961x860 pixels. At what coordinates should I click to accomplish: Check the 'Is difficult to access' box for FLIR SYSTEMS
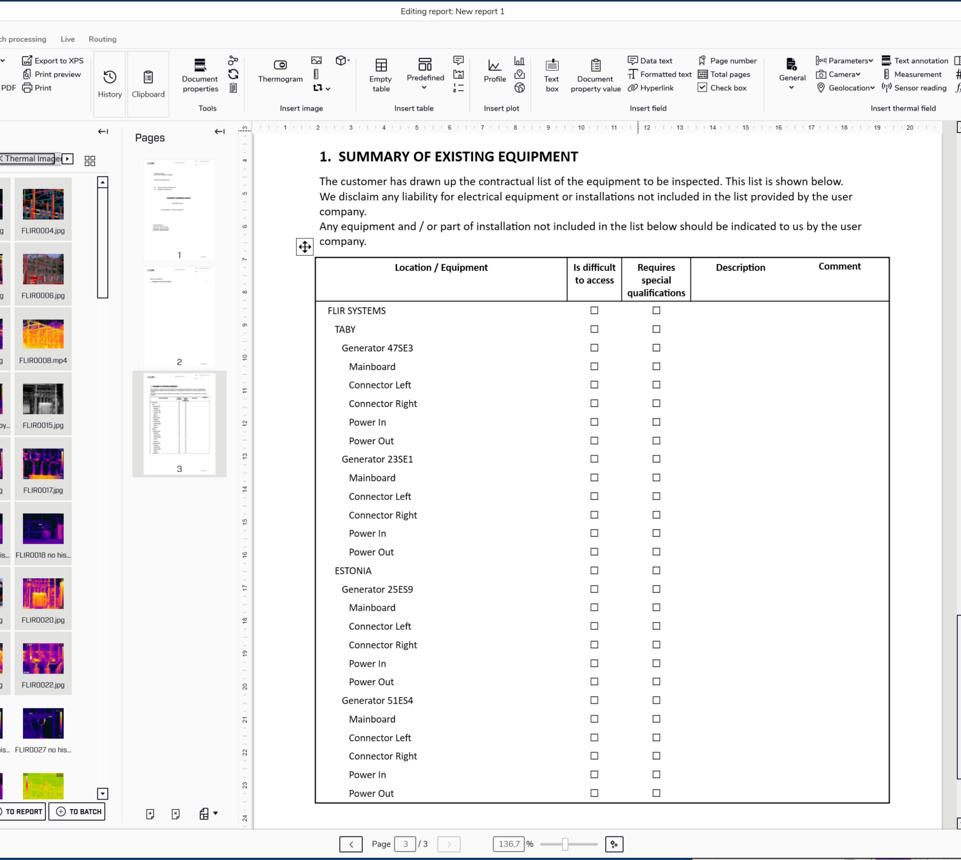[594, 310]
